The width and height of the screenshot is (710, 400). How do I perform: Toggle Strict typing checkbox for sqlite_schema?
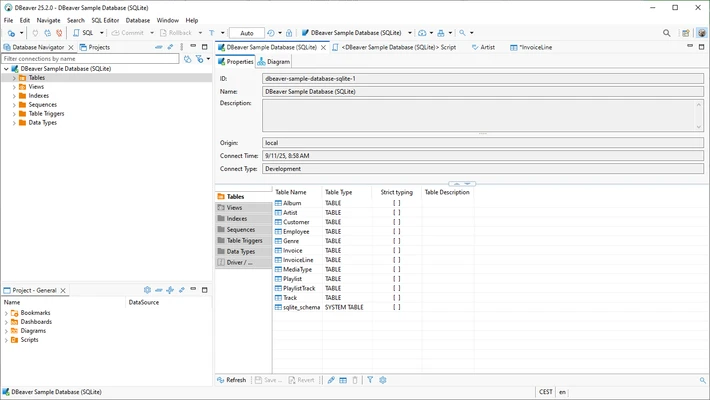point(397,307)
